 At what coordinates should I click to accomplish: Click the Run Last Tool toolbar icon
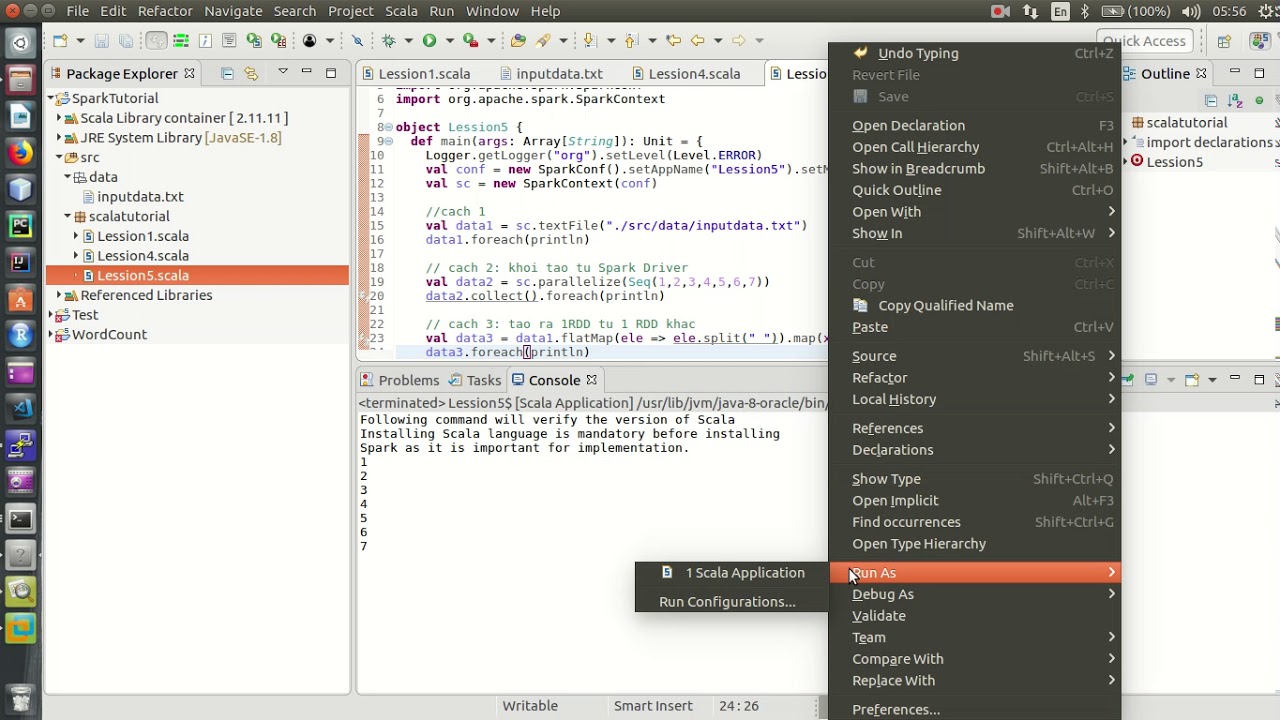tap(469, 41)
